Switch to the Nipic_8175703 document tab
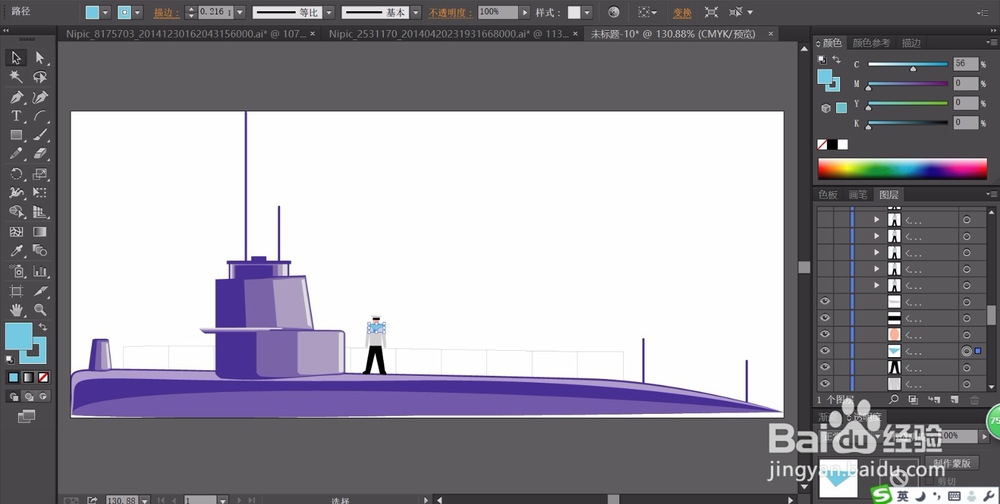 [x=184, y=33]
